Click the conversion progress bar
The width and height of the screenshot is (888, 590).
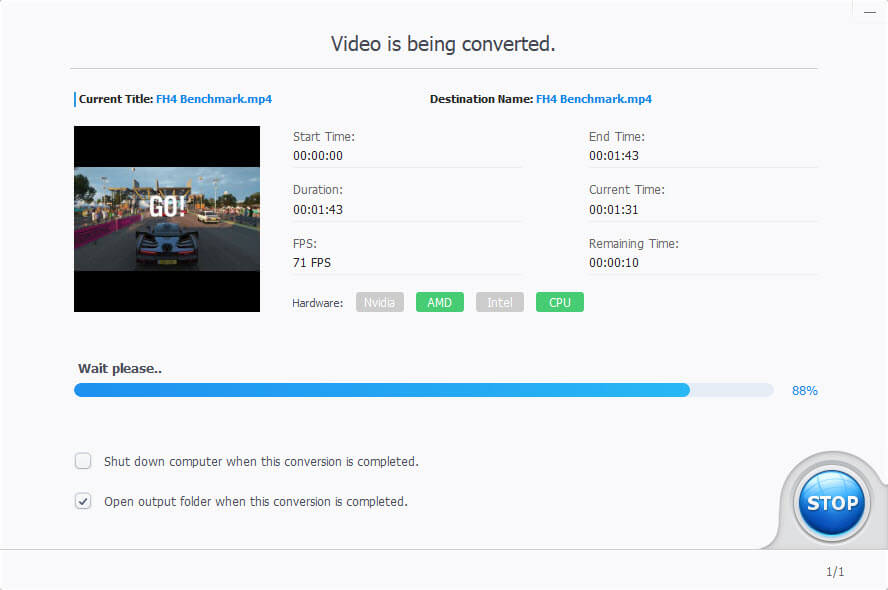424,390
